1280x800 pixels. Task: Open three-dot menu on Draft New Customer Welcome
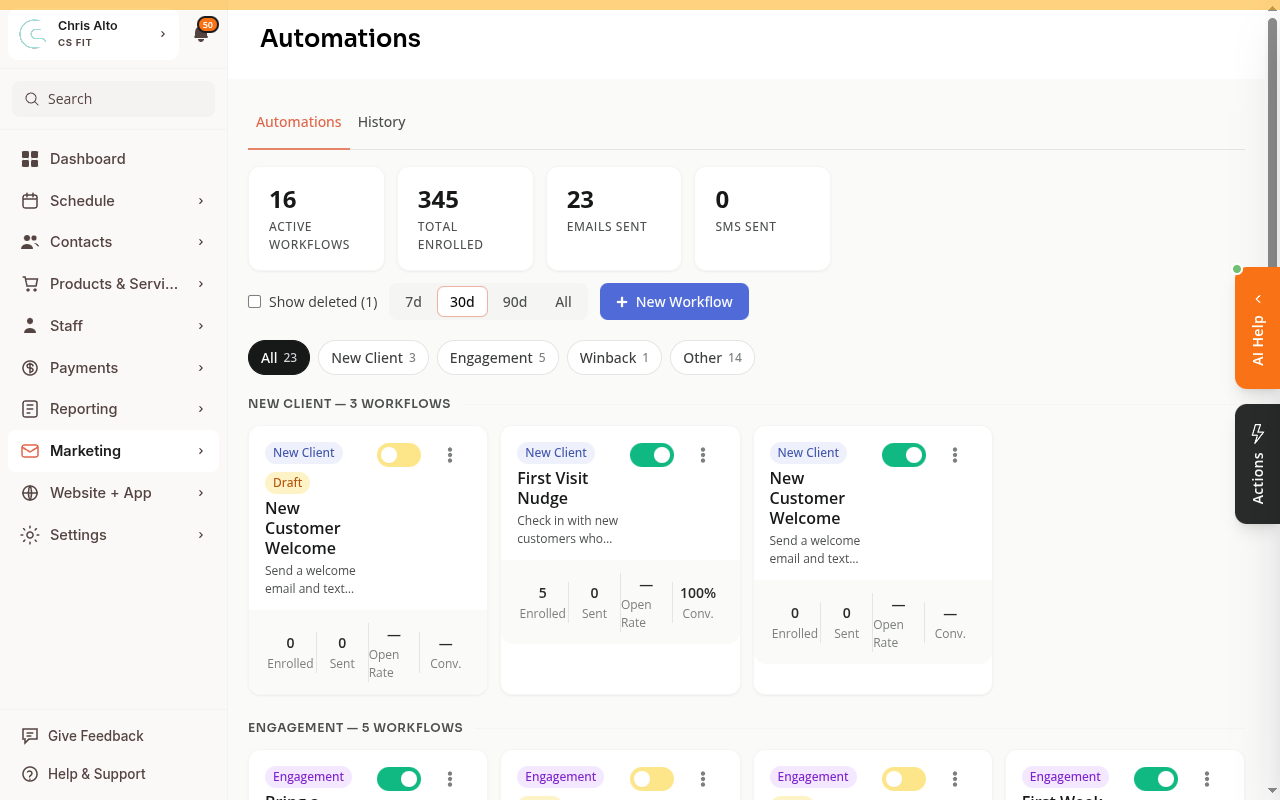click(450, 455)
